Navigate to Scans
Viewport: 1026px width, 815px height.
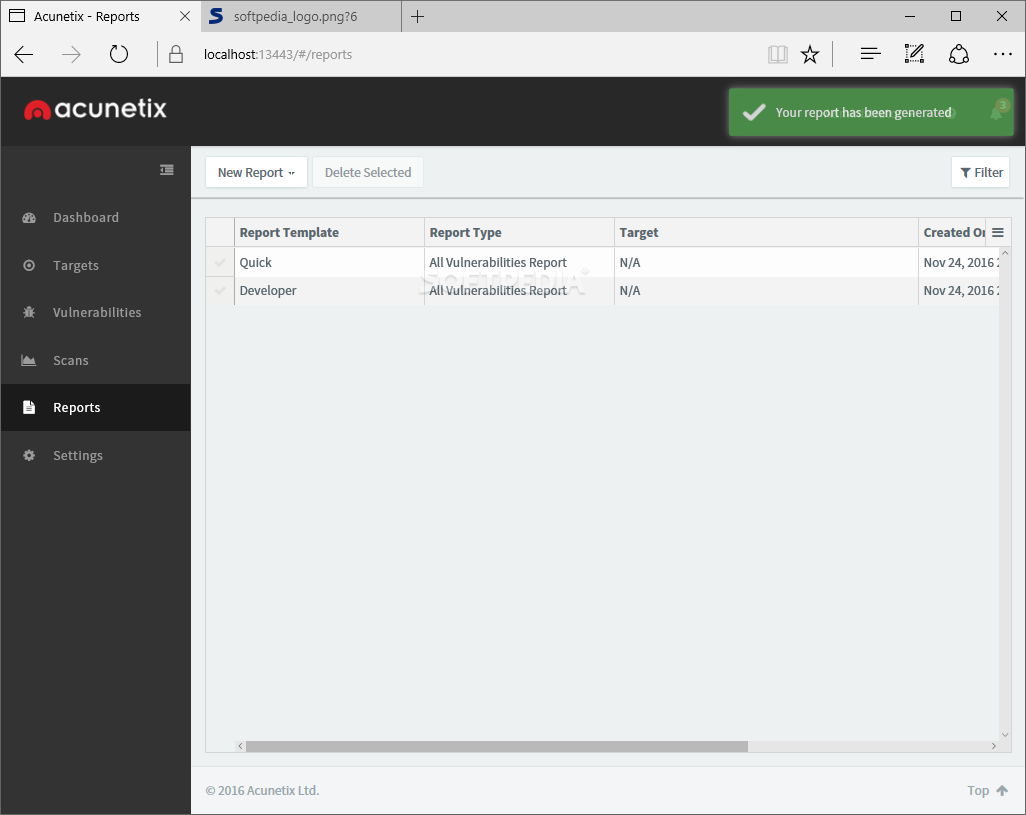tap(71, 360)
